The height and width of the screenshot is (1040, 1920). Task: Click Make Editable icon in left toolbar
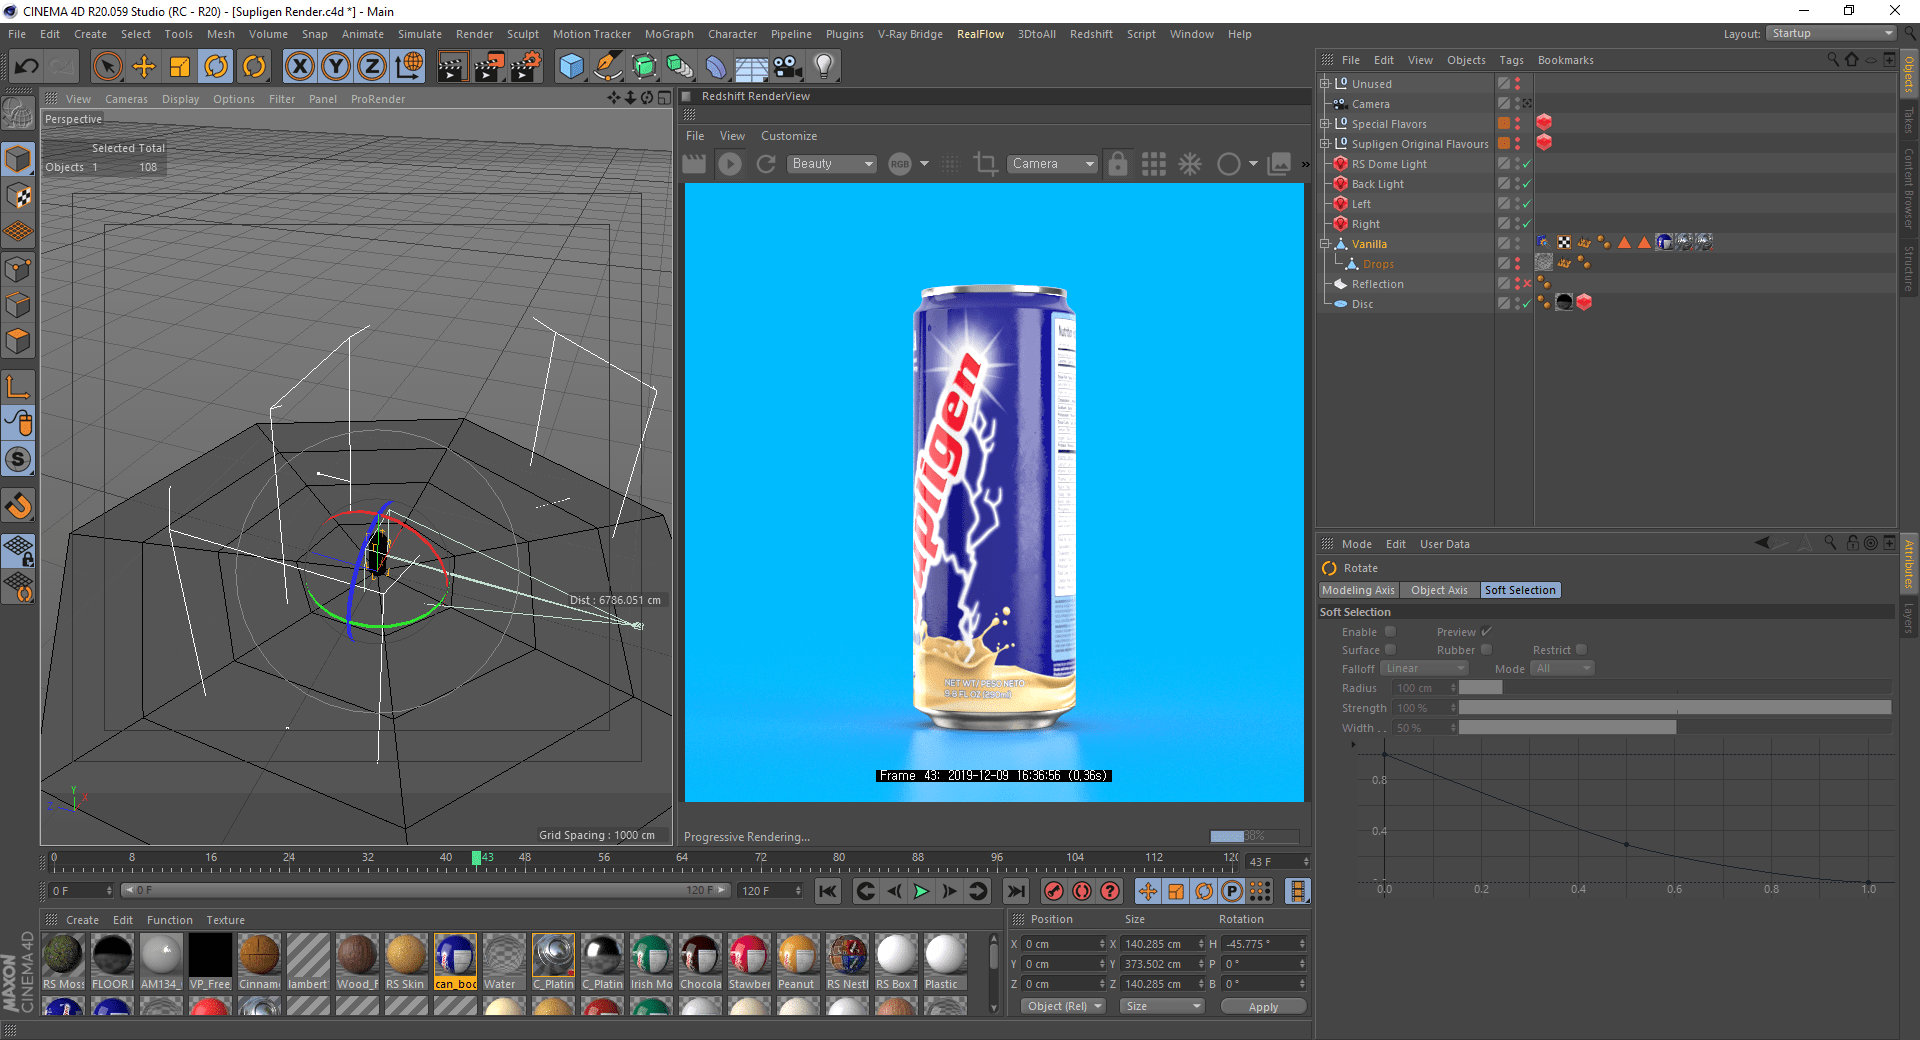coord(19,115)
